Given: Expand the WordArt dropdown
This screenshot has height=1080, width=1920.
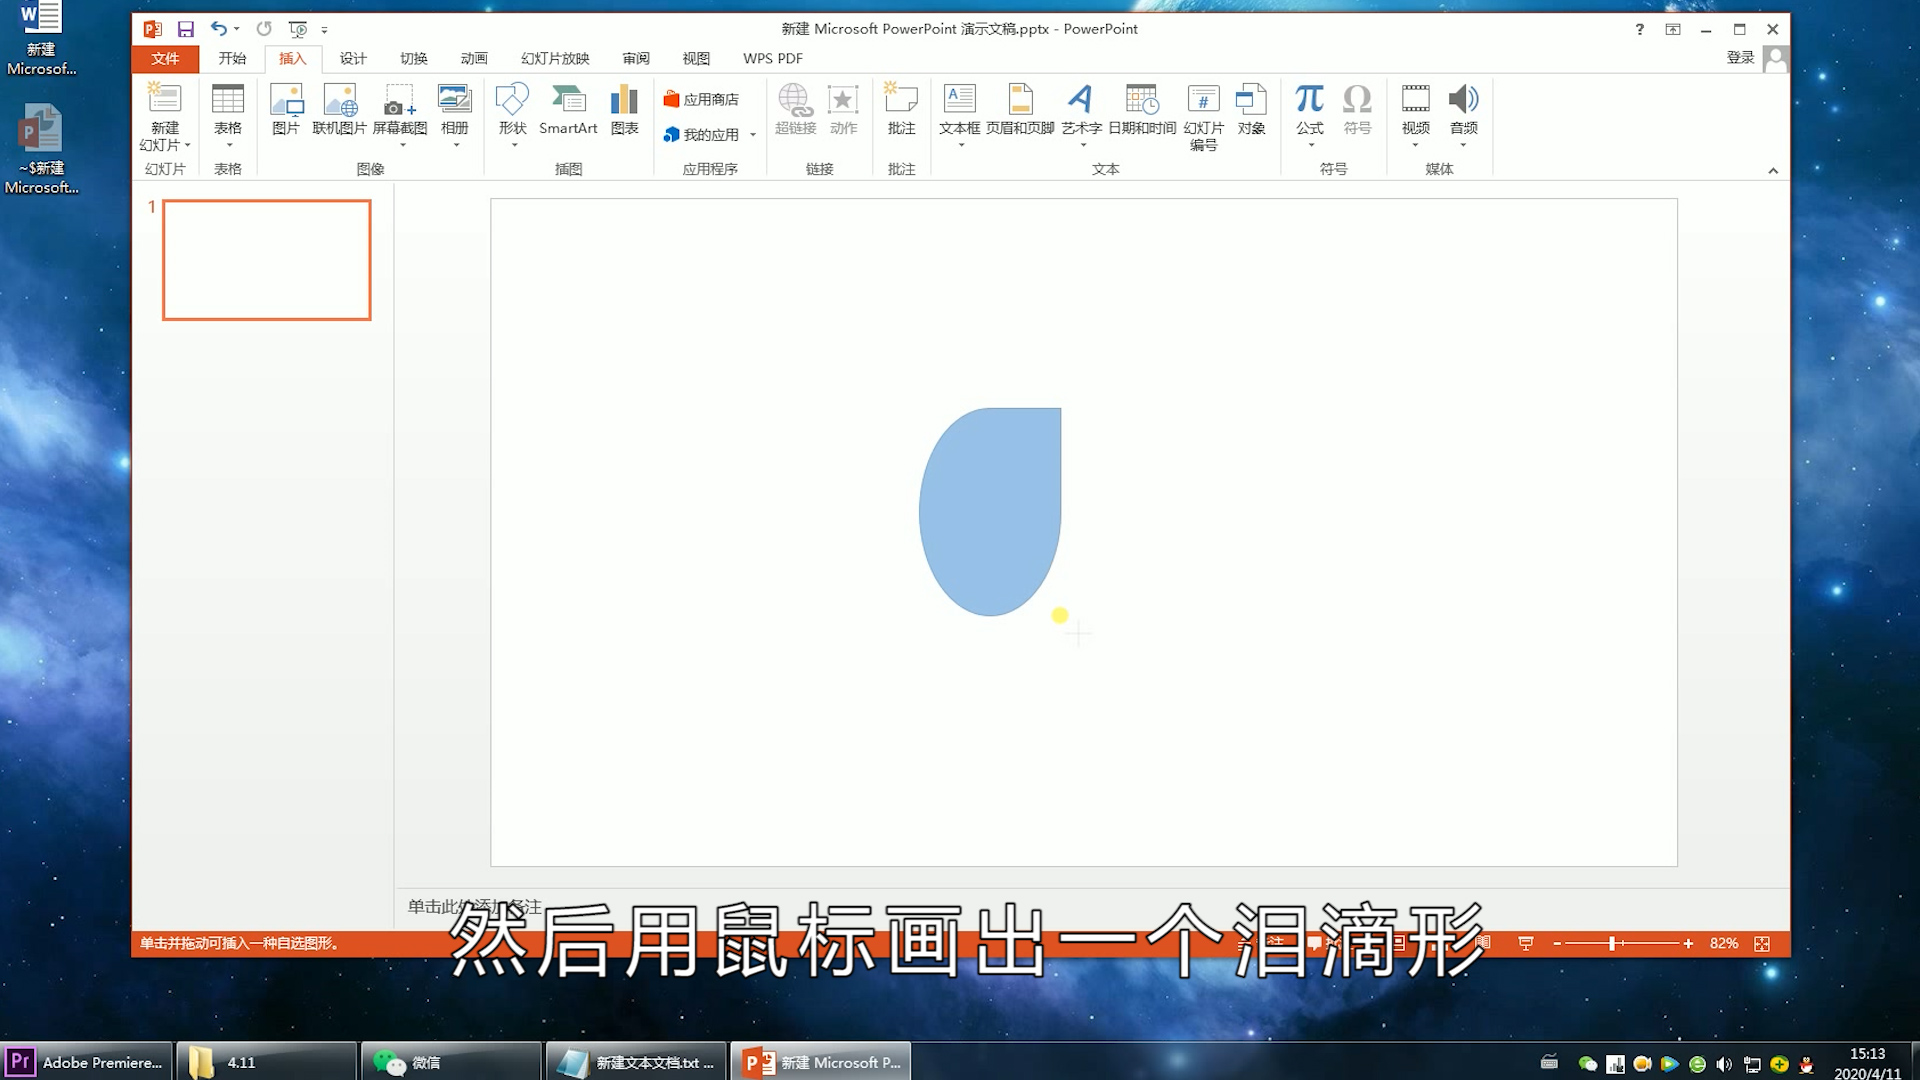Looking at the screenshot, I should pos(1082,146).
